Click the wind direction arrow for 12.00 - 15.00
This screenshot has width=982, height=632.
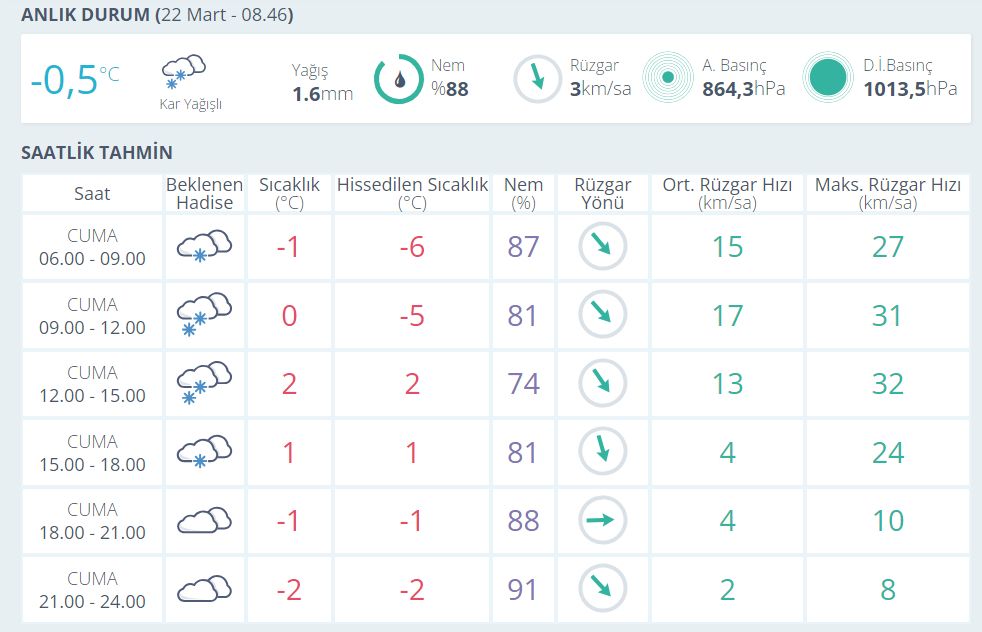[x=603, y=383]
